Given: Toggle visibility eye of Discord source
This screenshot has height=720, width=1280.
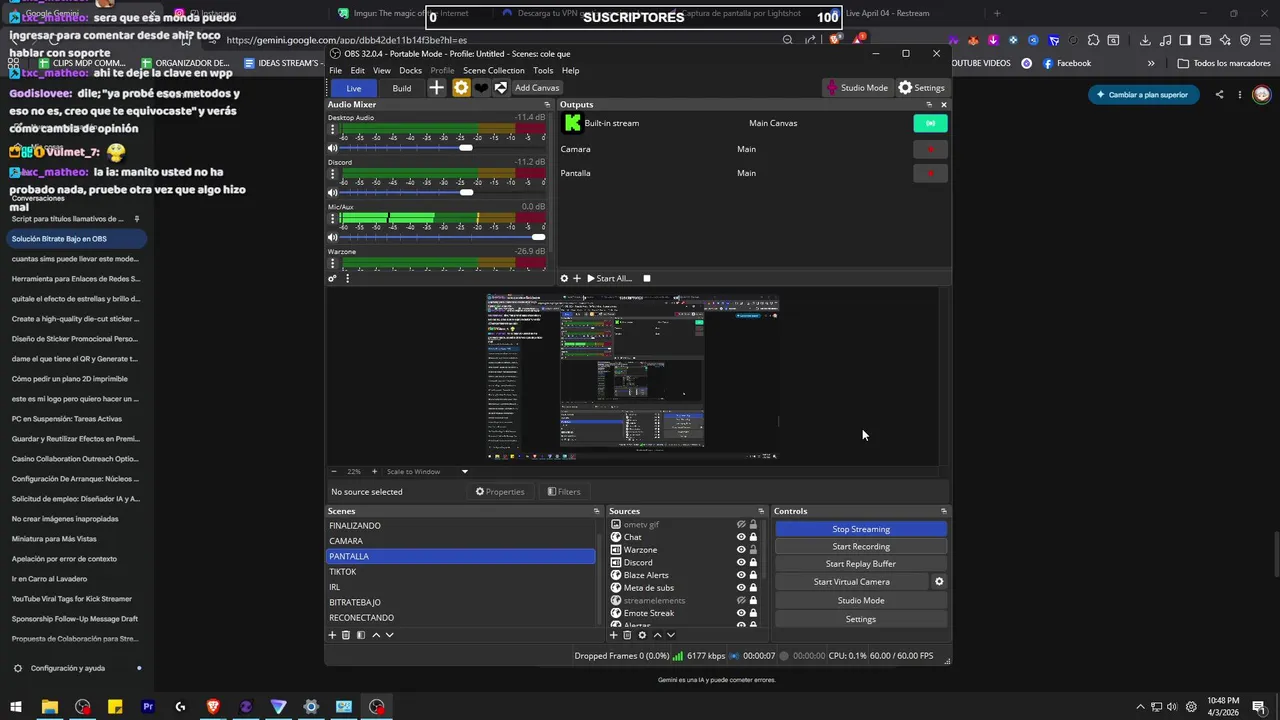Looking at the screenshot, I should point(741,562).
